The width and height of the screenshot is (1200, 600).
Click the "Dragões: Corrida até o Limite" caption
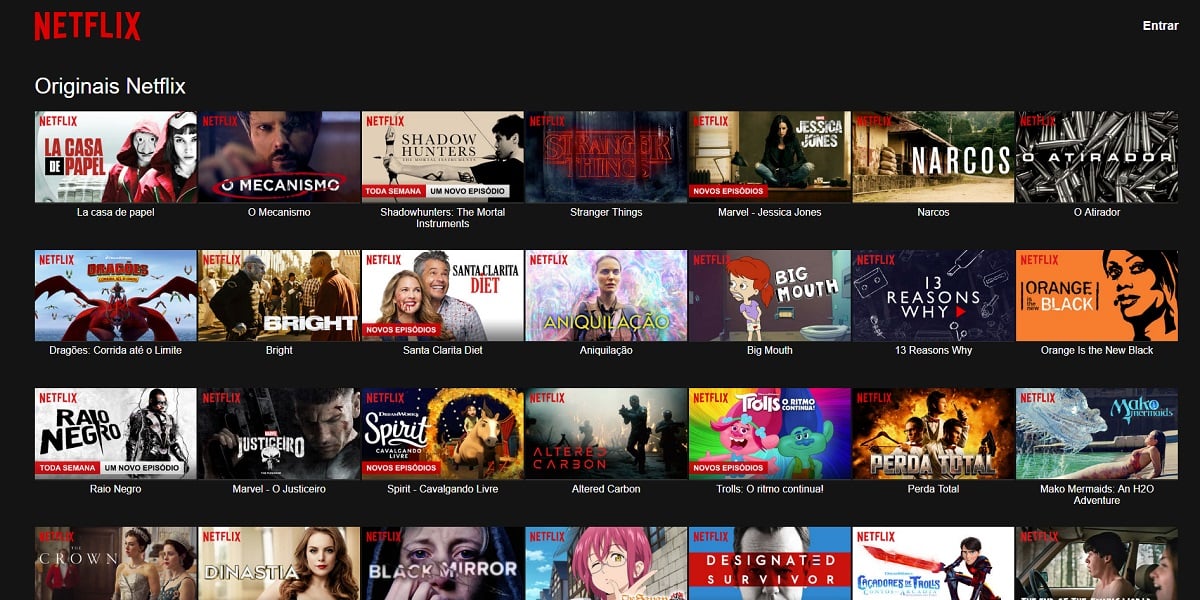[116, 351]
